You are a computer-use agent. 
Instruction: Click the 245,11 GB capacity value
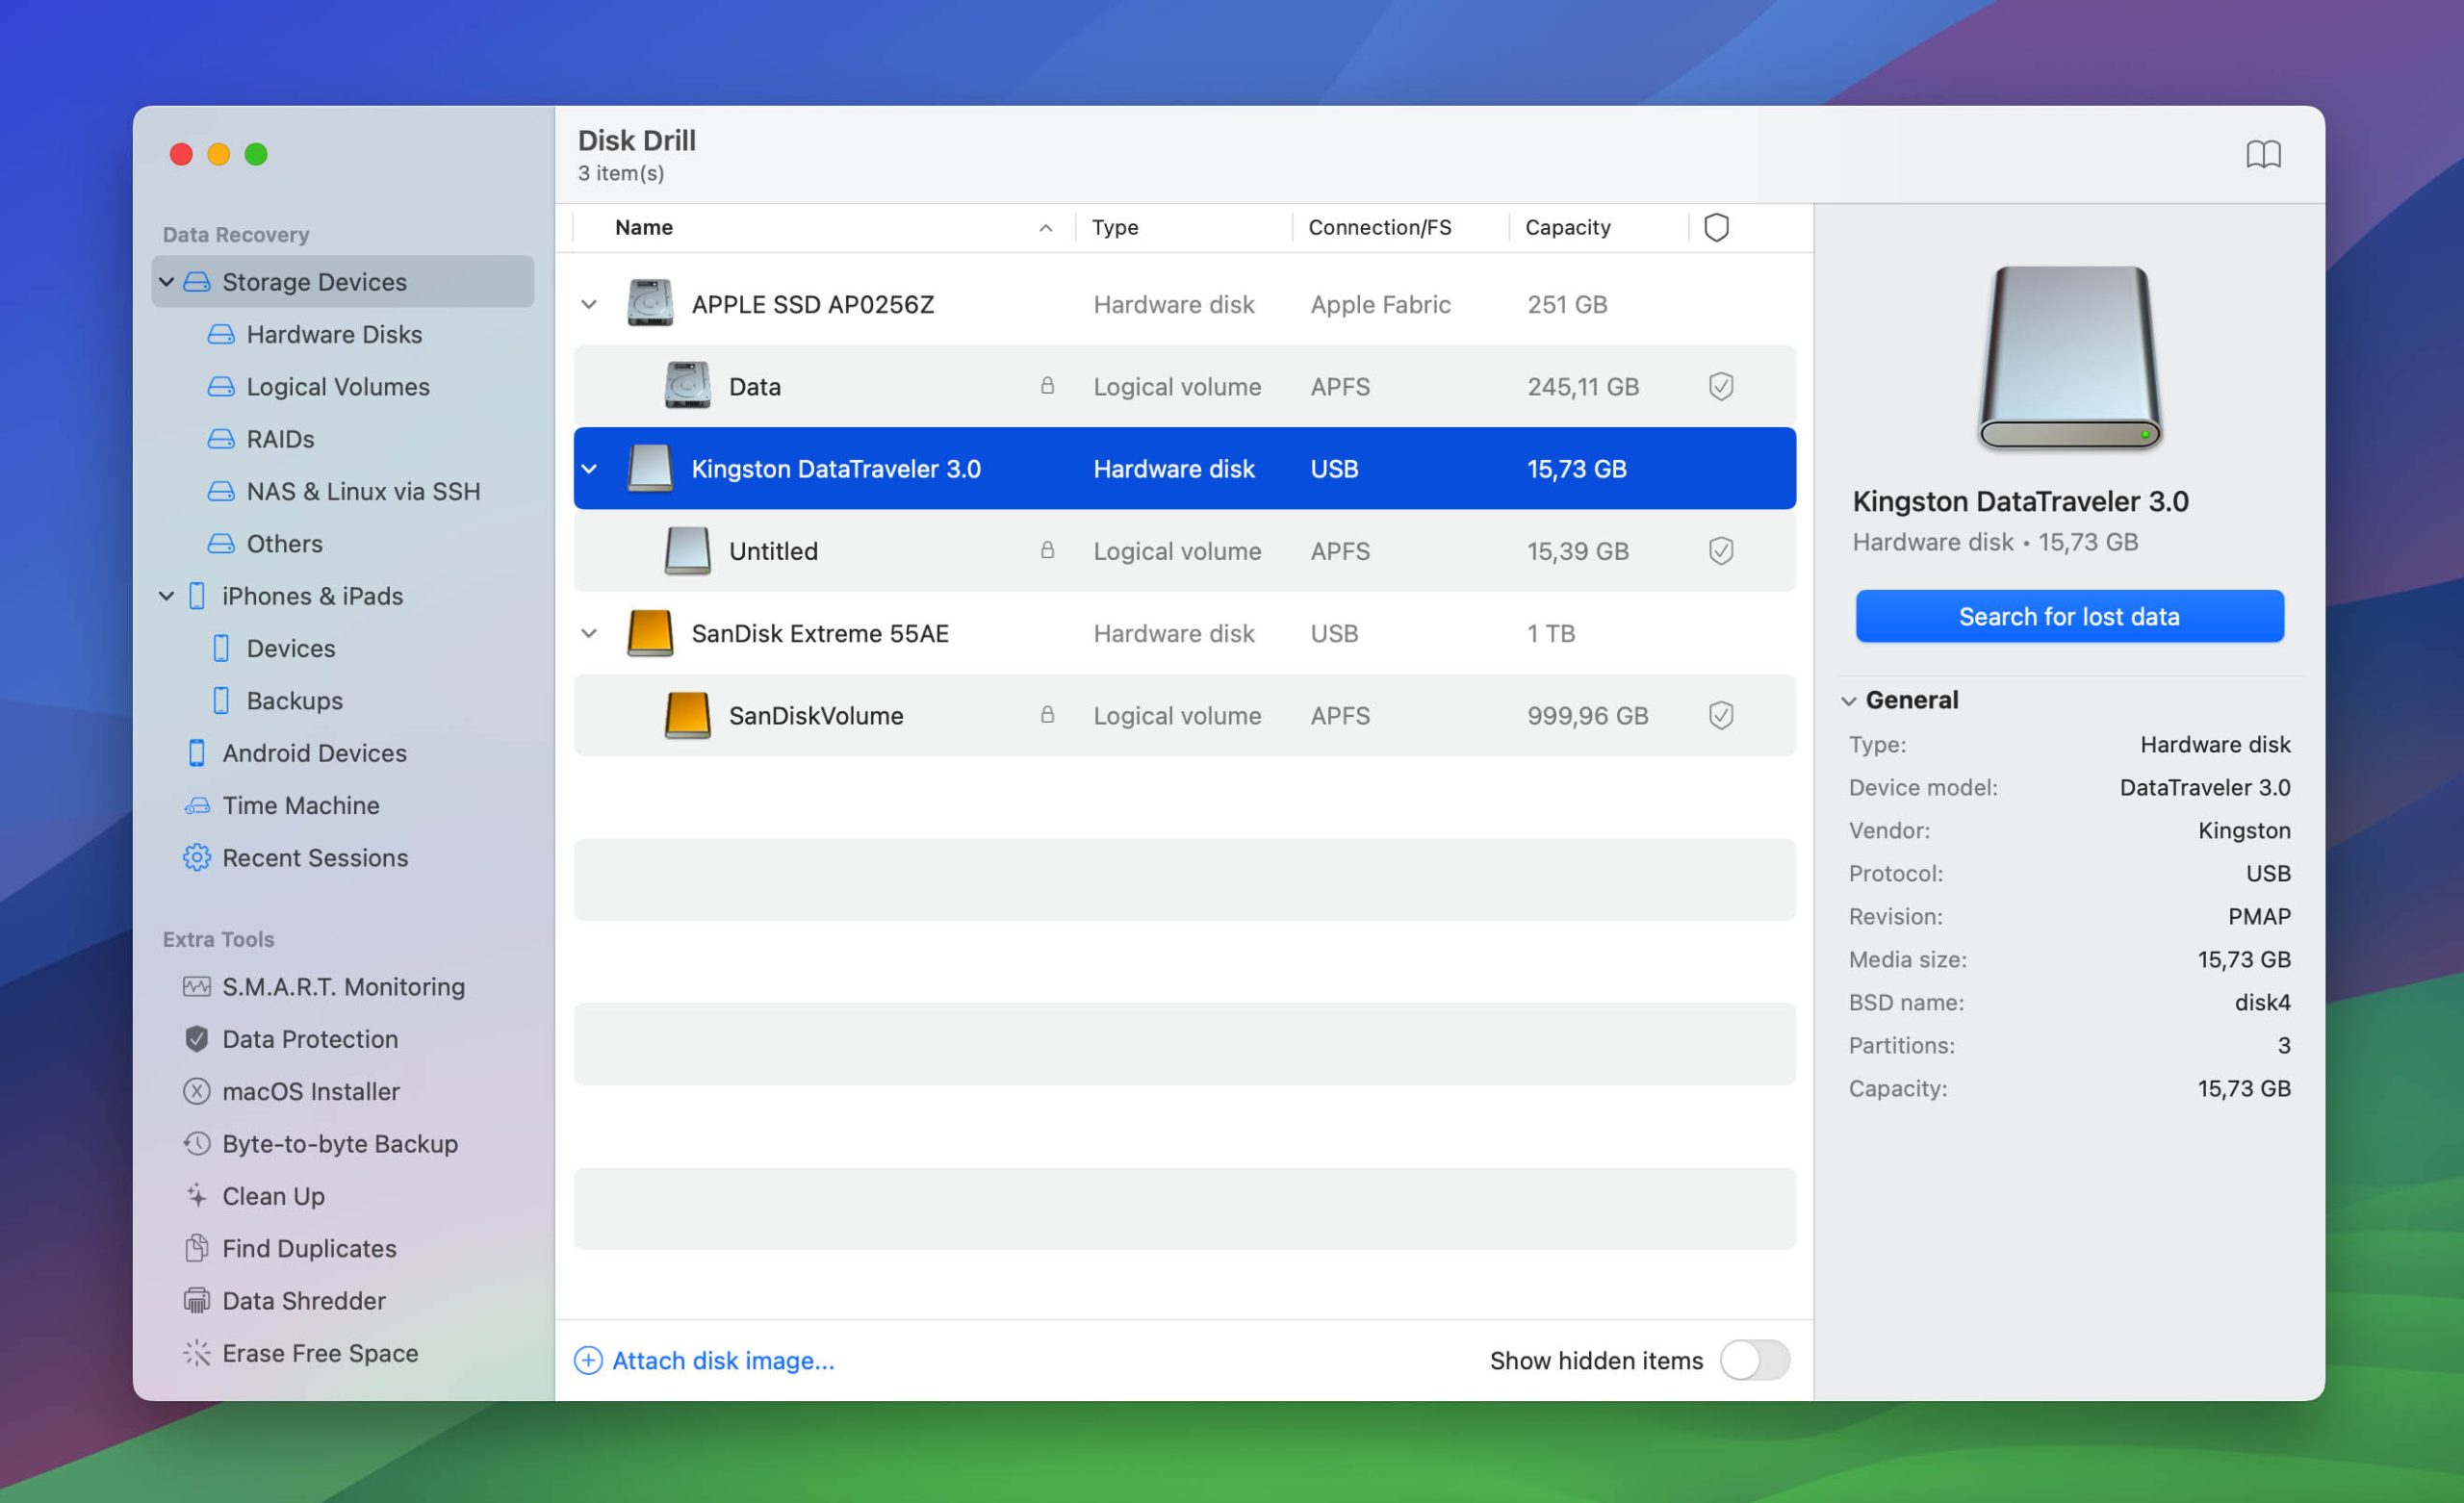(x=1583, y=386)
